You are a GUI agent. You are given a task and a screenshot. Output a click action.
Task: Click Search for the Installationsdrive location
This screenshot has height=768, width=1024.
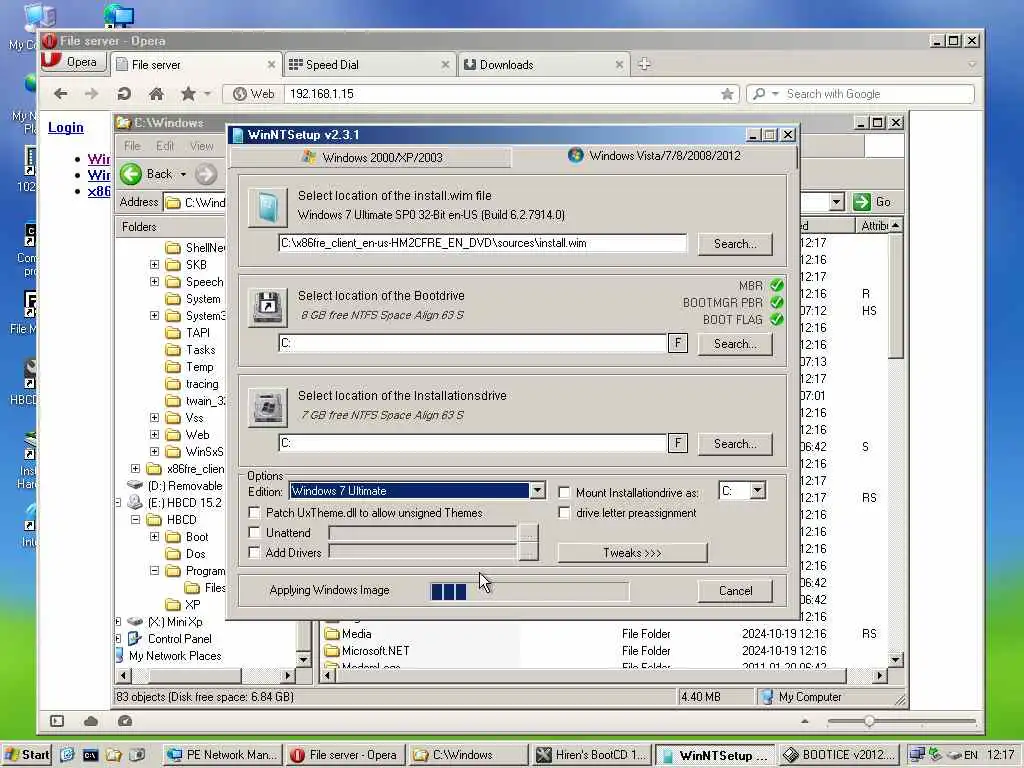pyautogui.click(x=735, y=443)
